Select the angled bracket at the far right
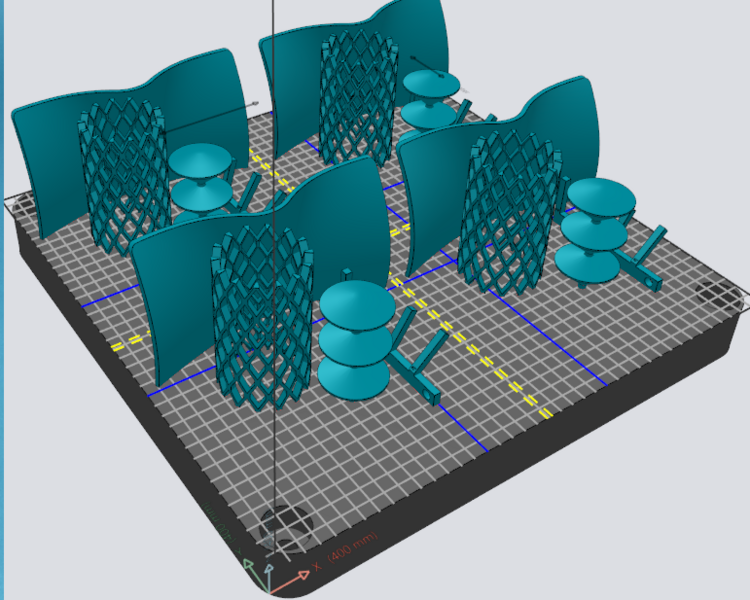This screenshot has width=750, height=600. click(x=643, y=262)
